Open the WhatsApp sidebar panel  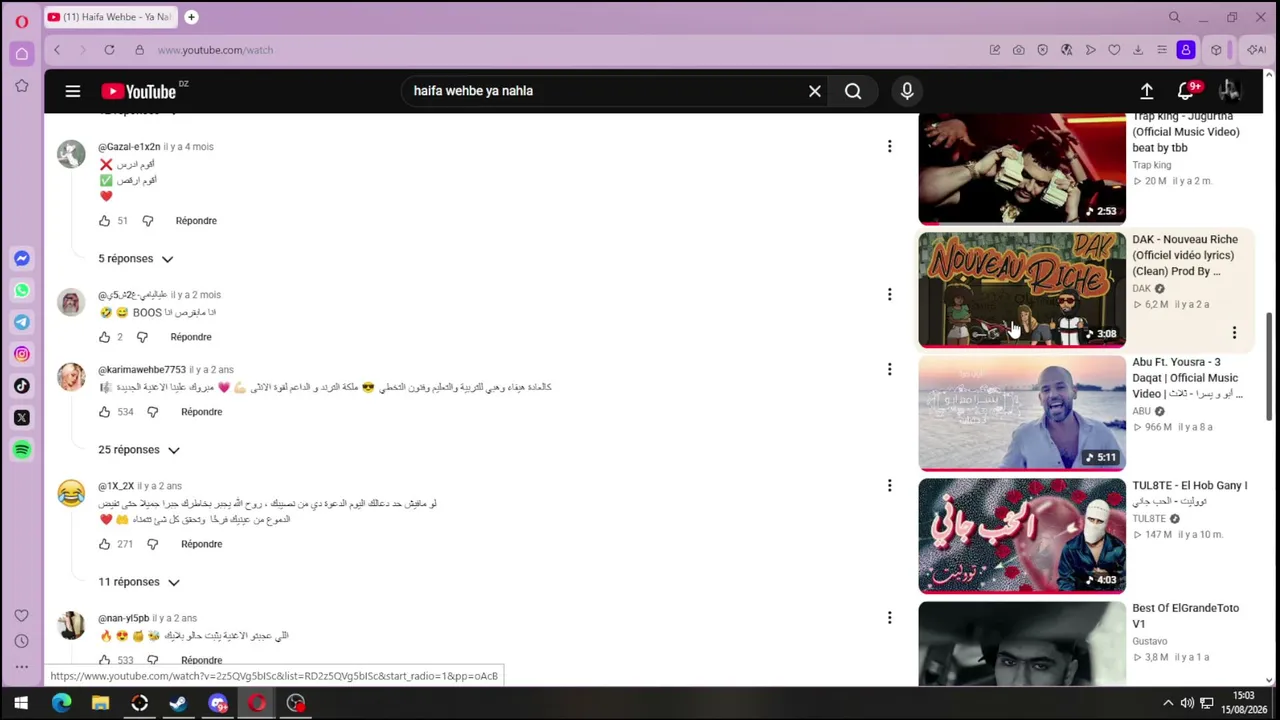click(22, 290)
